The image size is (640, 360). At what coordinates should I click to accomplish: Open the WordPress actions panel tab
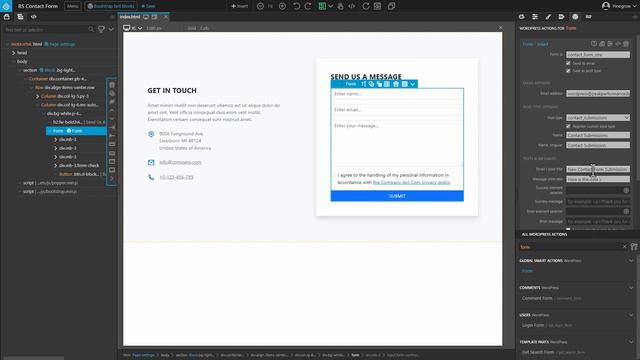click(x=575, y=17)
